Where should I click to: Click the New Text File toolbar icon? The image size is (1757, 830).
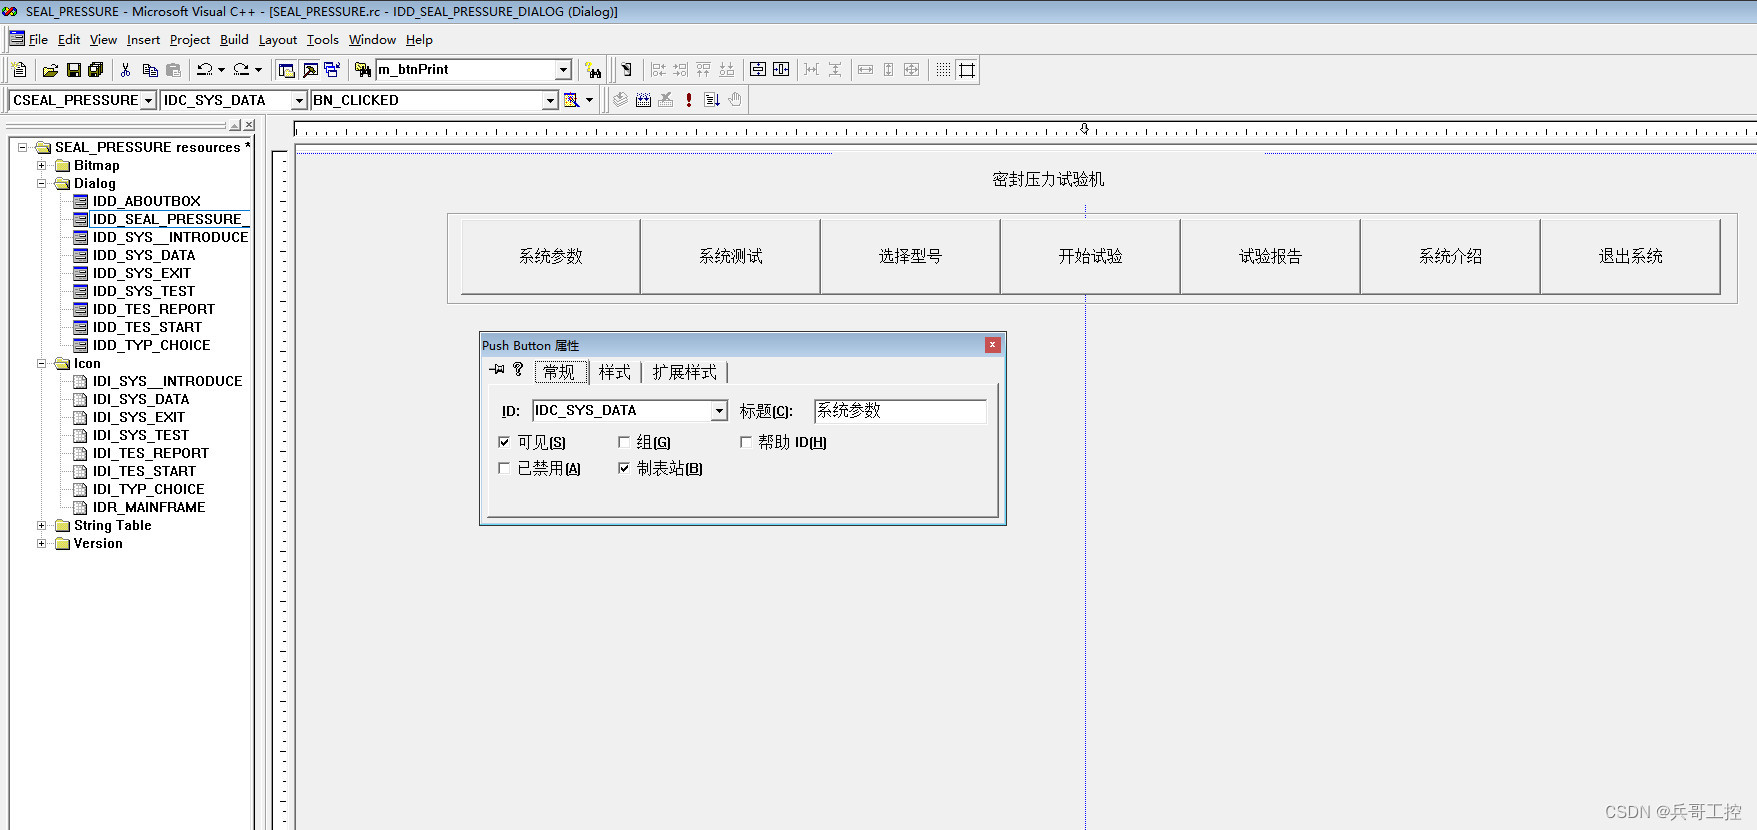[20, 70]
